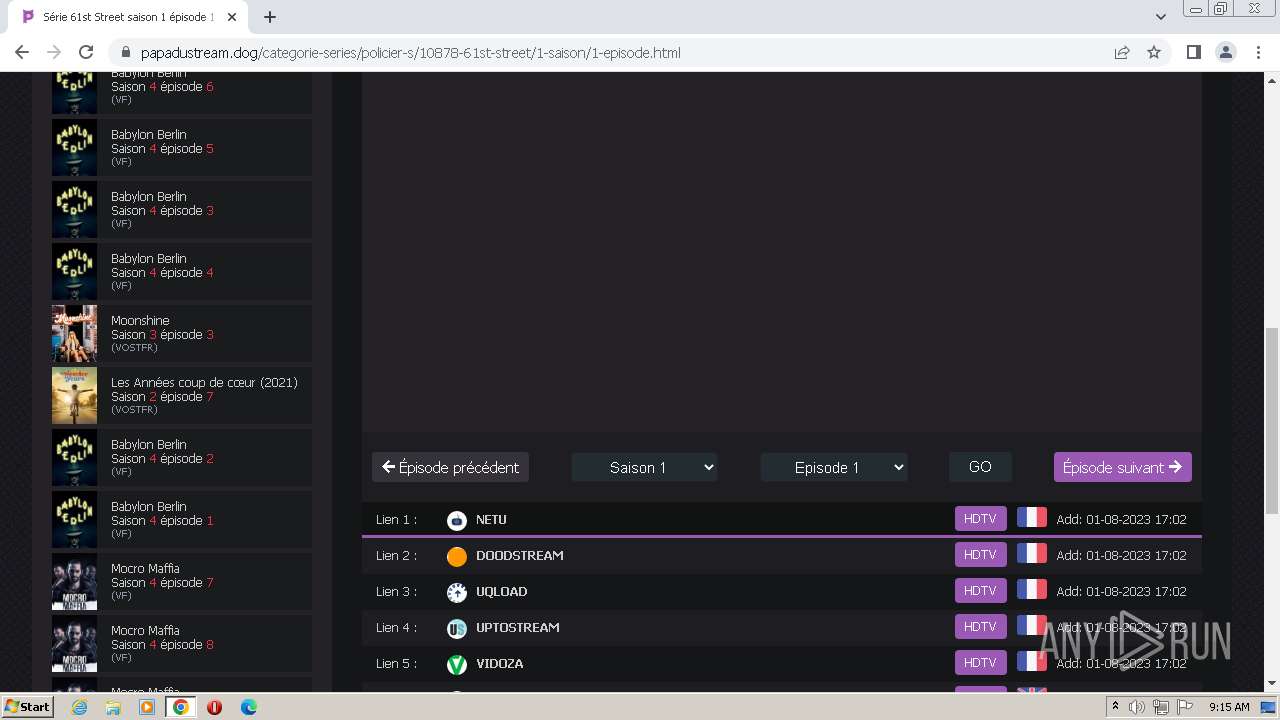The width and height of the screenshot is (1280, 720).
Task: Click the browser back arrow
Action: pyautogui.click(x=22, y=52)
